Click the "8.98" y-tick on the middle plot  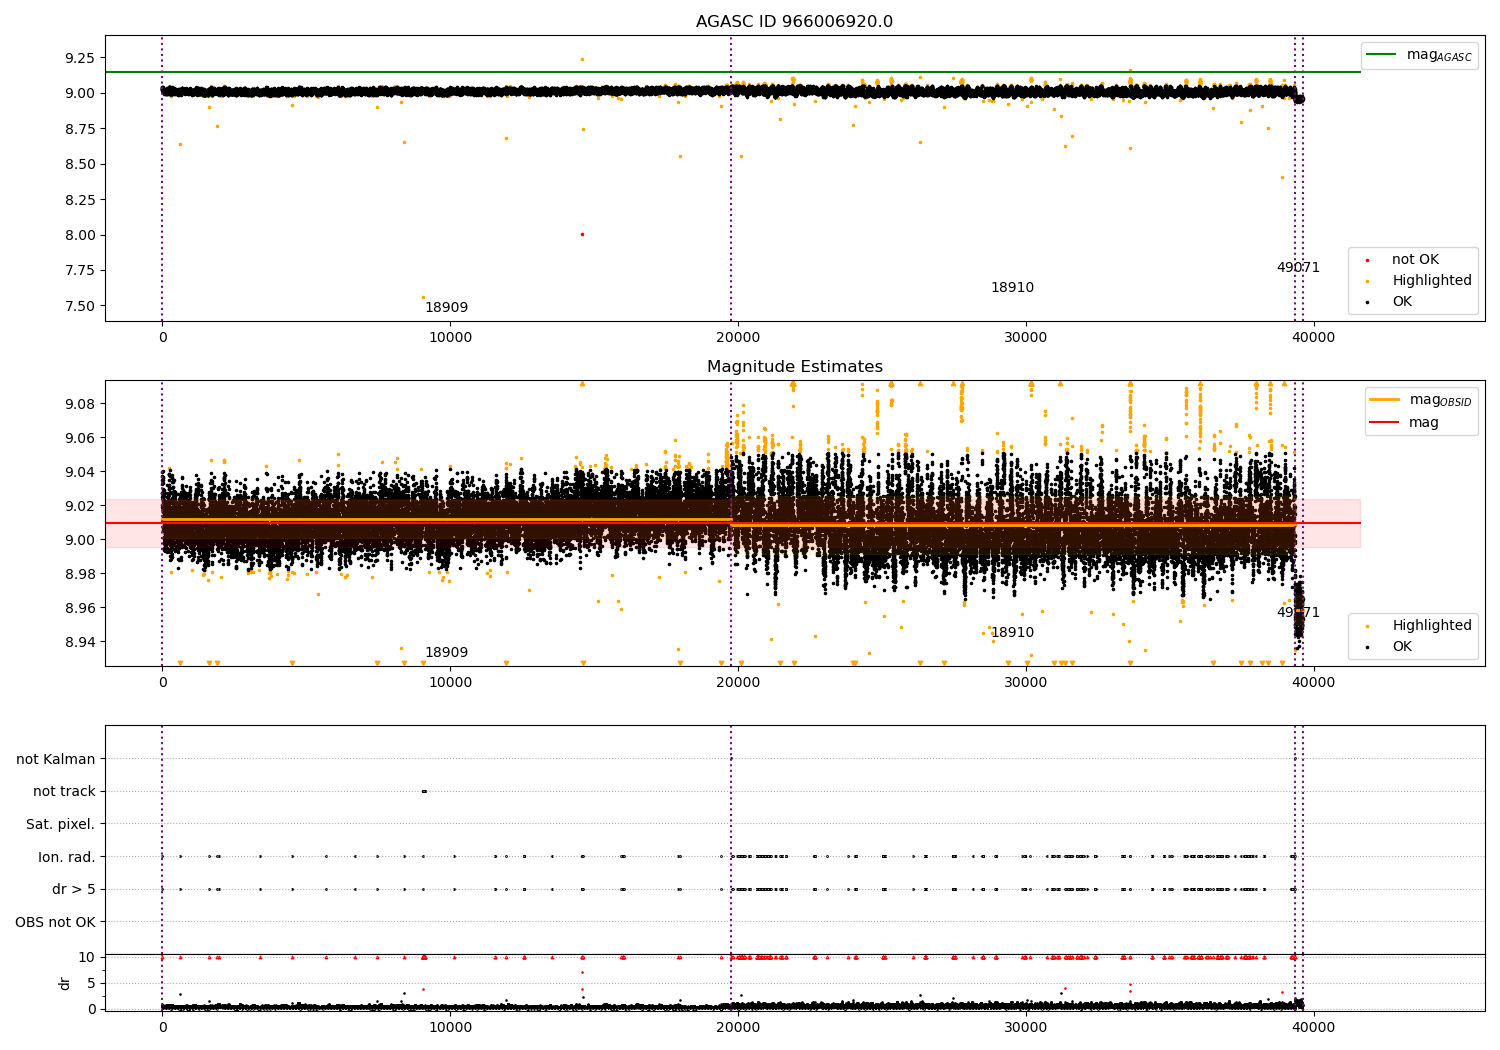pos(80,574)
